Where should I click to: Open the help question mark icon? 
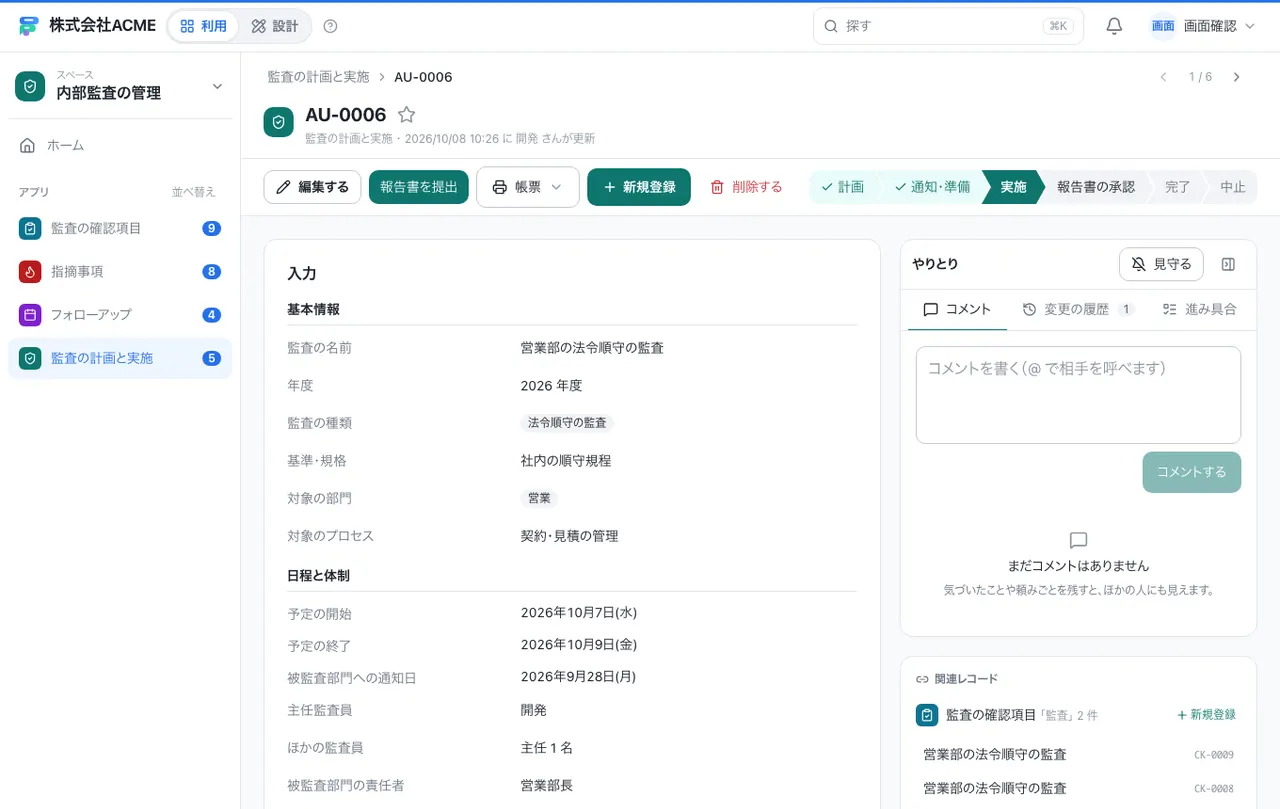[331, 26]
